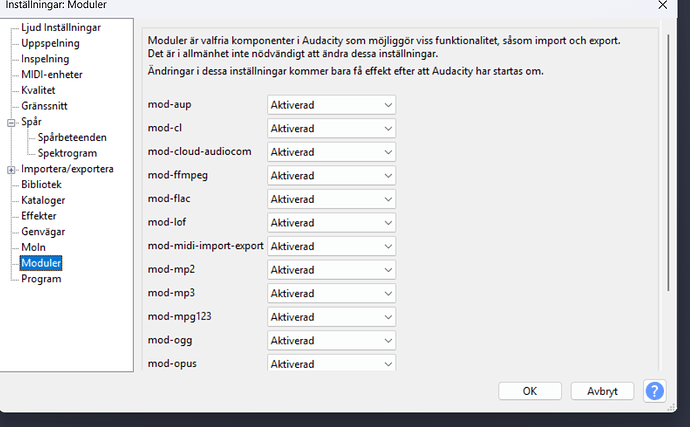Screen dimensions: 690x427
Task: Open the mod-aup status dropdown
Action: click(331, 105)
